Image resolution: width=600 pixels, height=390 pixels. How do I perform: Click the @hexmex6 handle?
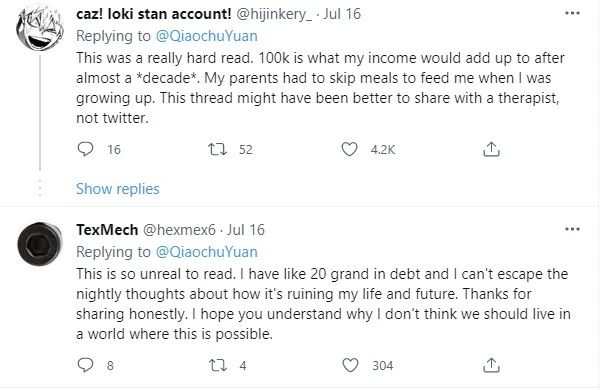(179, 230)
